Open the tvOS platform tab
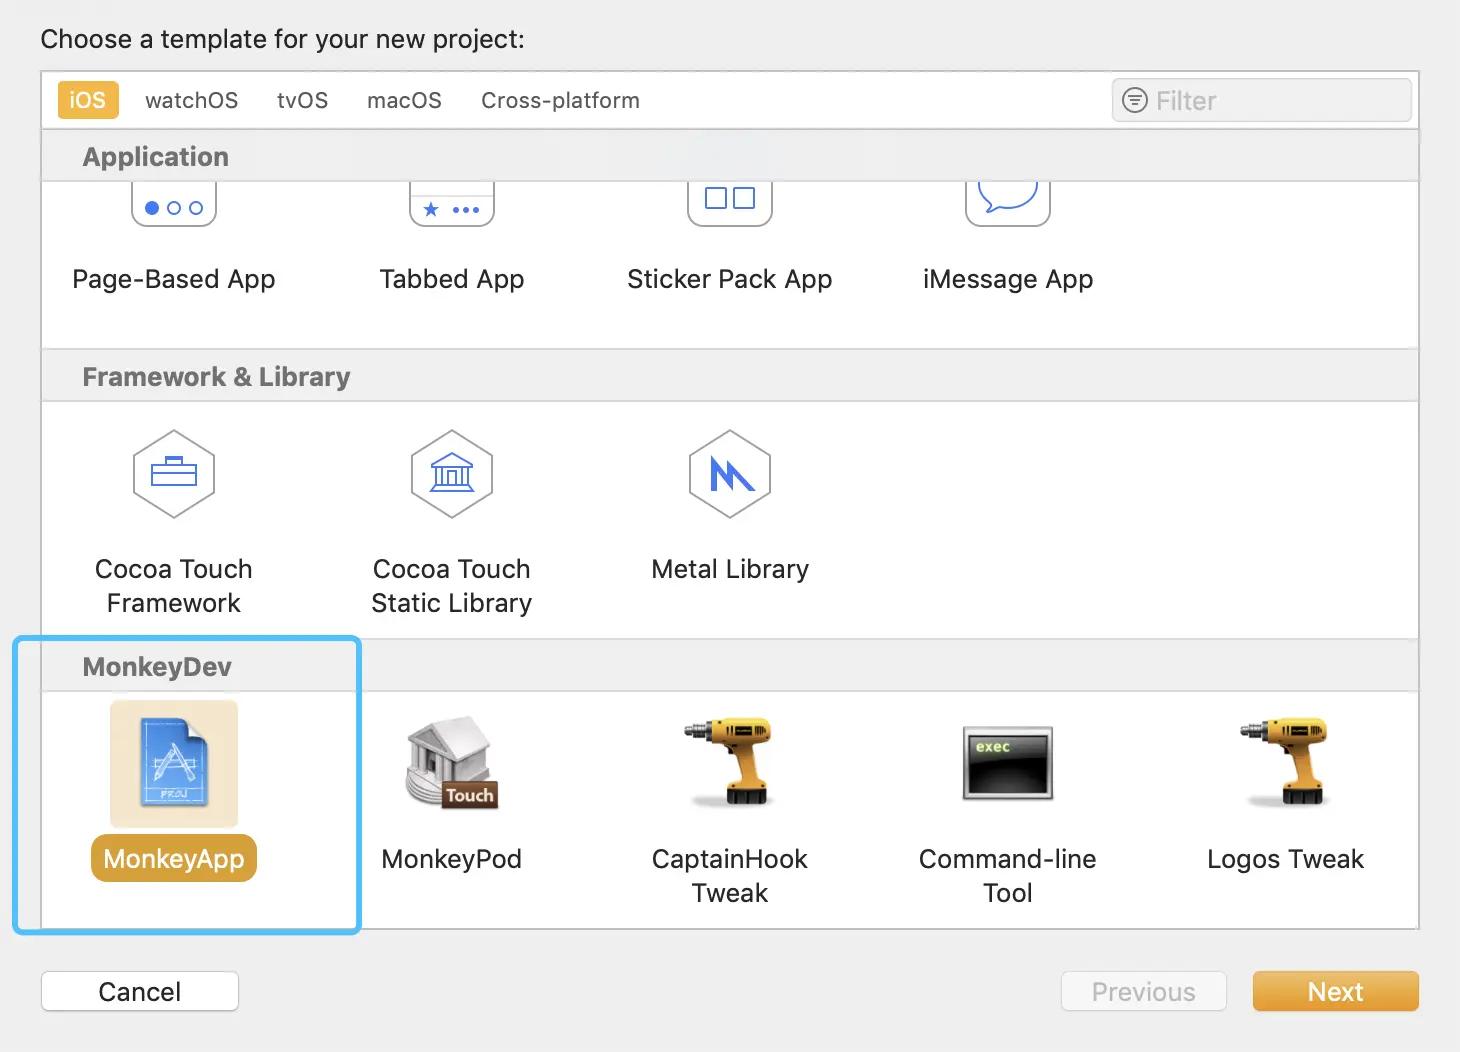This screenshot has width=1460, height=1052. (302, 100)
